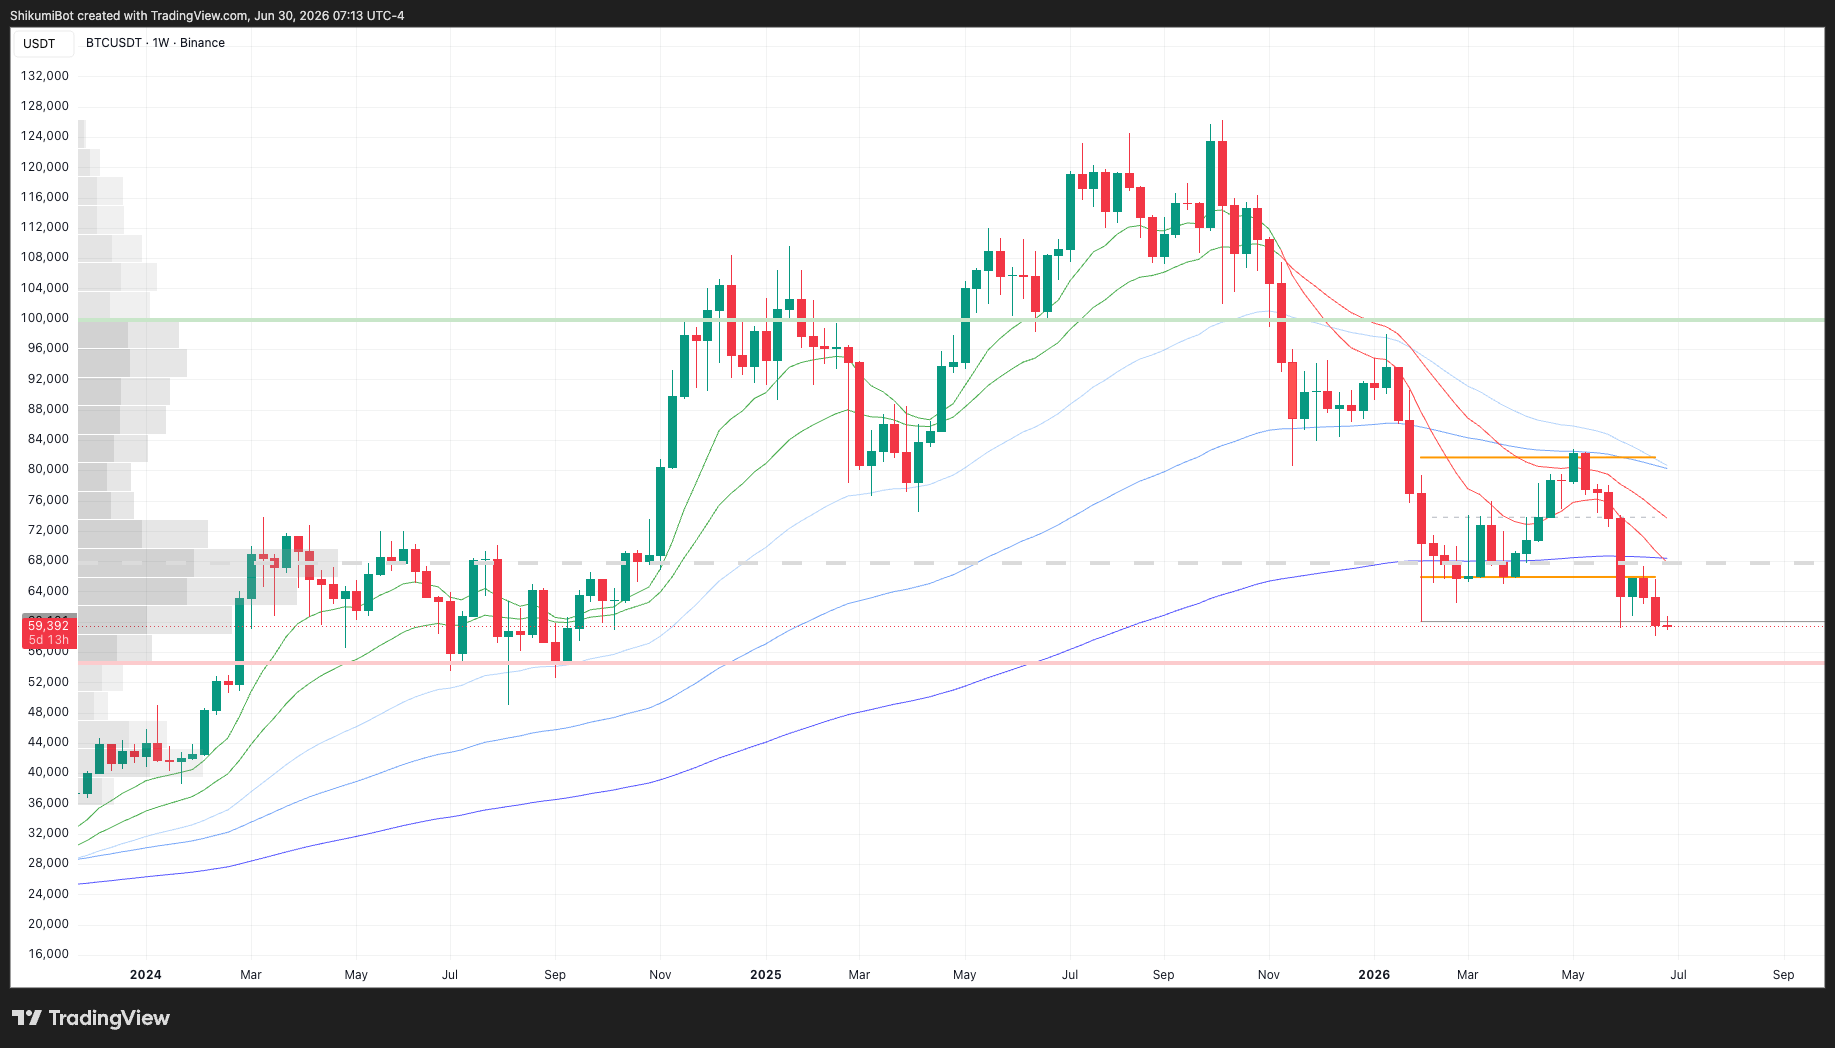This screenshot has height=1048, width=1835.
Task: Click the 44,000 price axis label
Action: tap(48, 742)
